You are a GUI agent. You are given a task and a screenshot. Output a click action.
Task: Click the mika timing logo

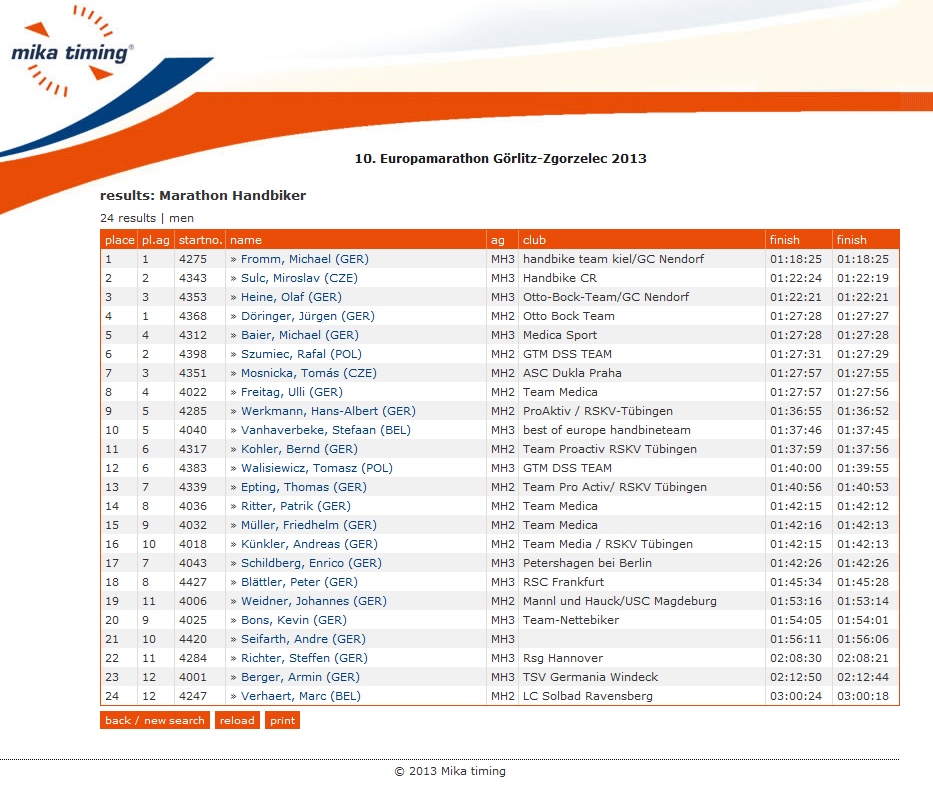click(73, 52)
